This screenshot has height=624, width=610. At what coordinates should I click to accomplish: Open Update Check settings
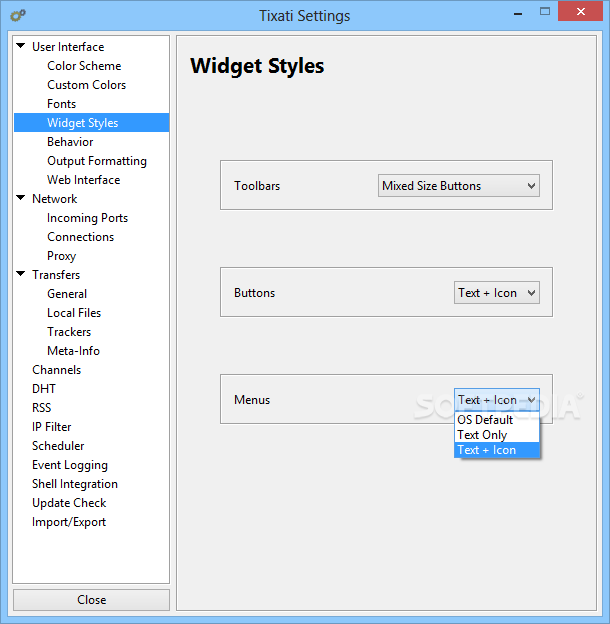tap(69, 503)
